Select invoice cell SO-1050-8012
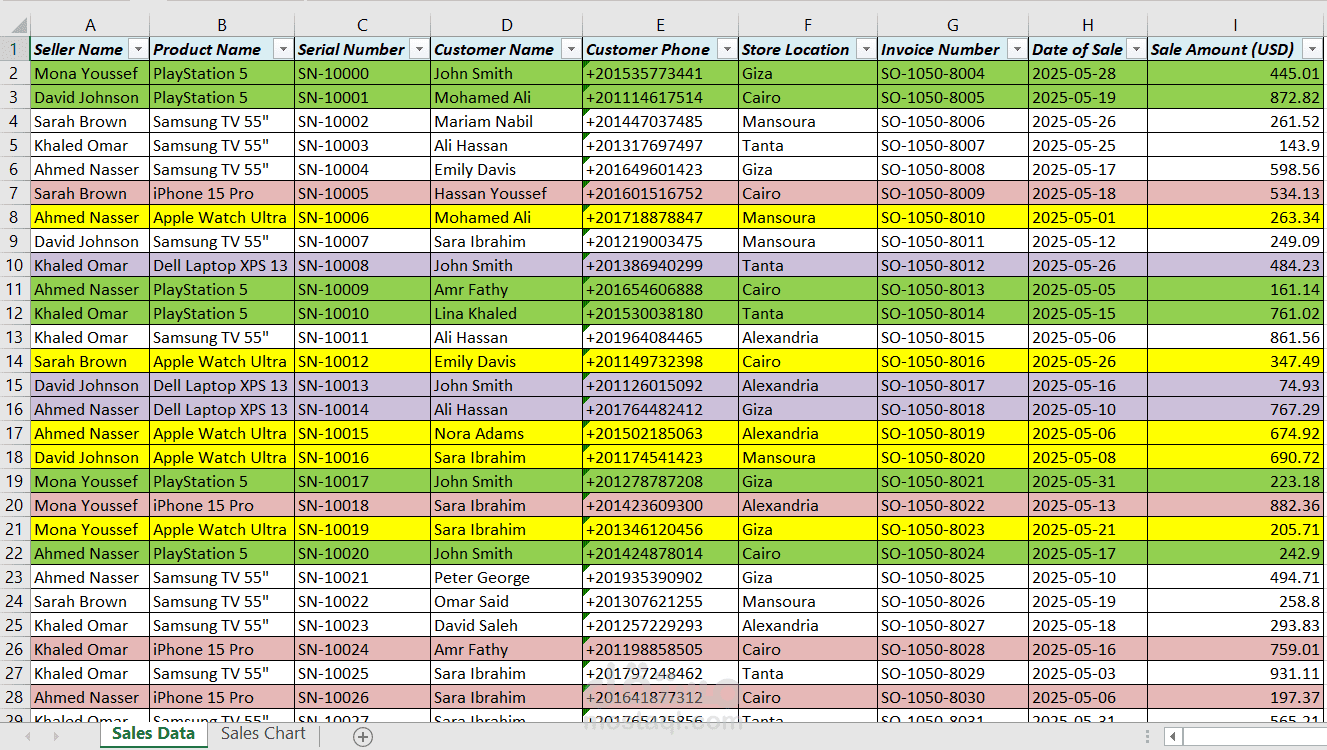 [953, 265]
